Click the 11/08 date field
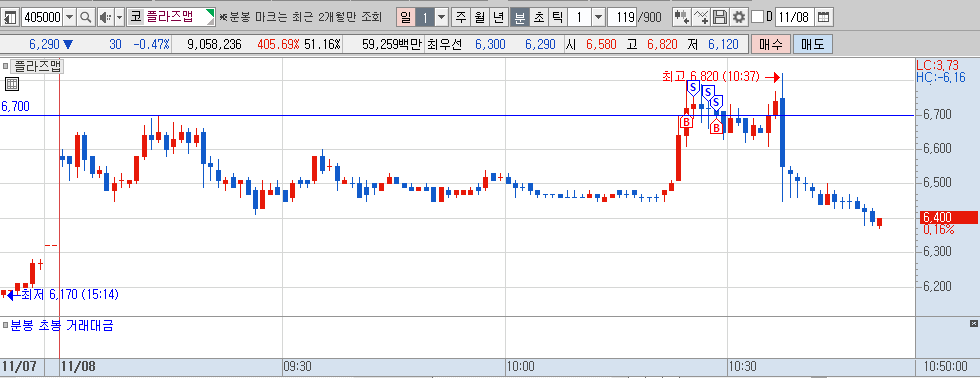 coord(794,17)
